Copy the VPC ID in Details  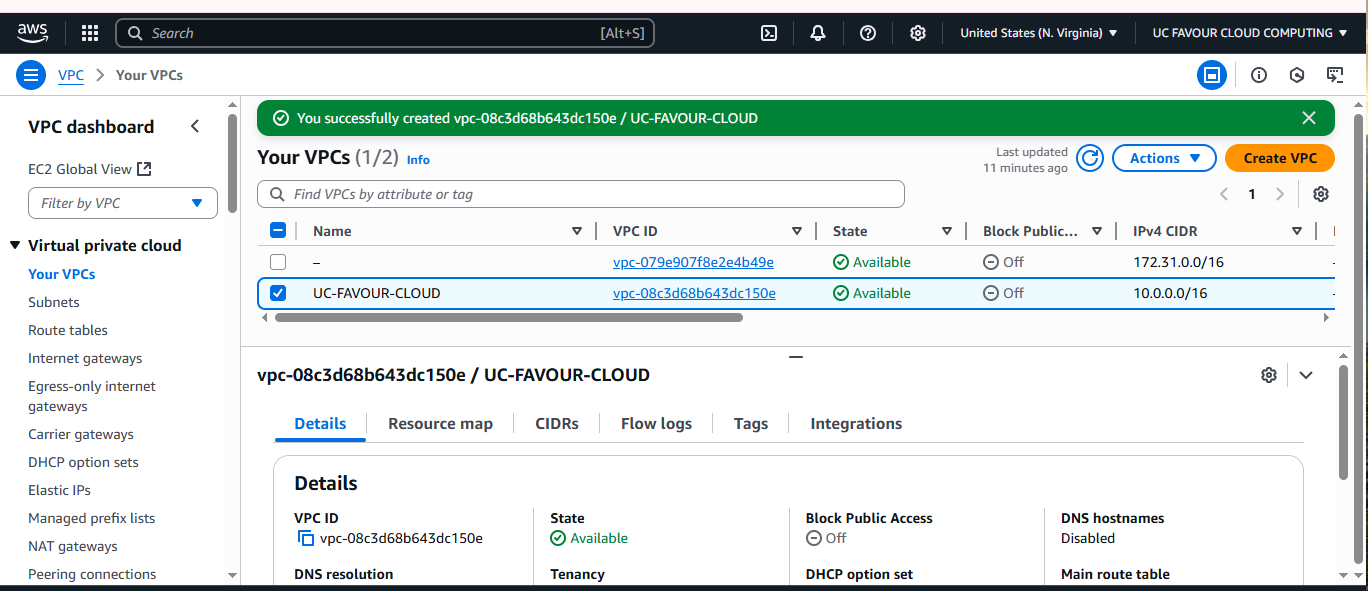click(x=306, y=539)
